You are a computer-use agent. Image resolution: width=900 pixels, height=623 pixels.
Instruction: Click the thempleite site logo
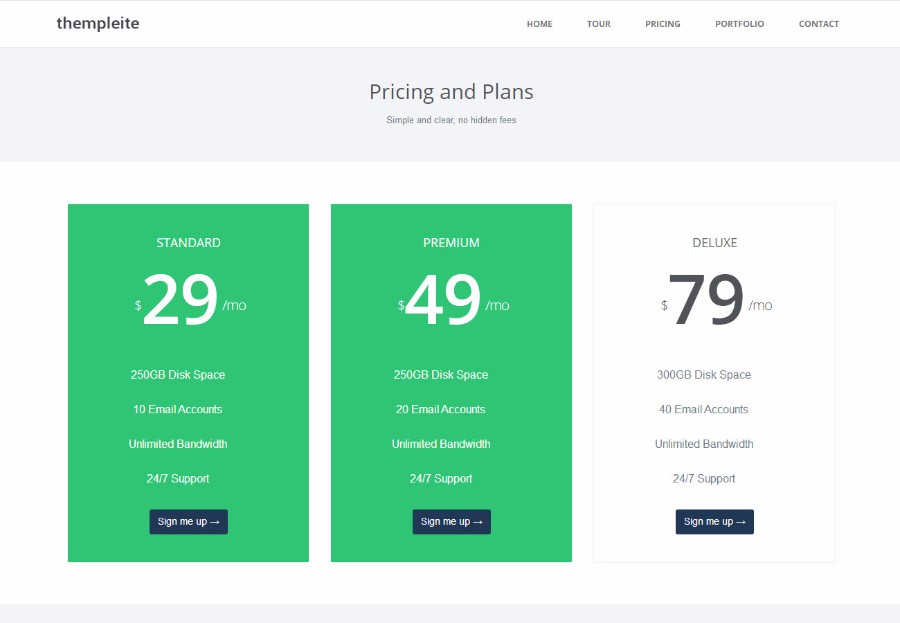(x=98, y=23)
